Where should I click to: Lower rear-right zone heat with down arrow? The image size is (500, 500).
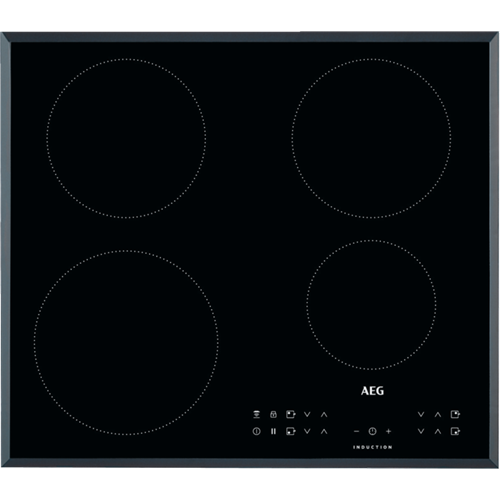point(421,414)
